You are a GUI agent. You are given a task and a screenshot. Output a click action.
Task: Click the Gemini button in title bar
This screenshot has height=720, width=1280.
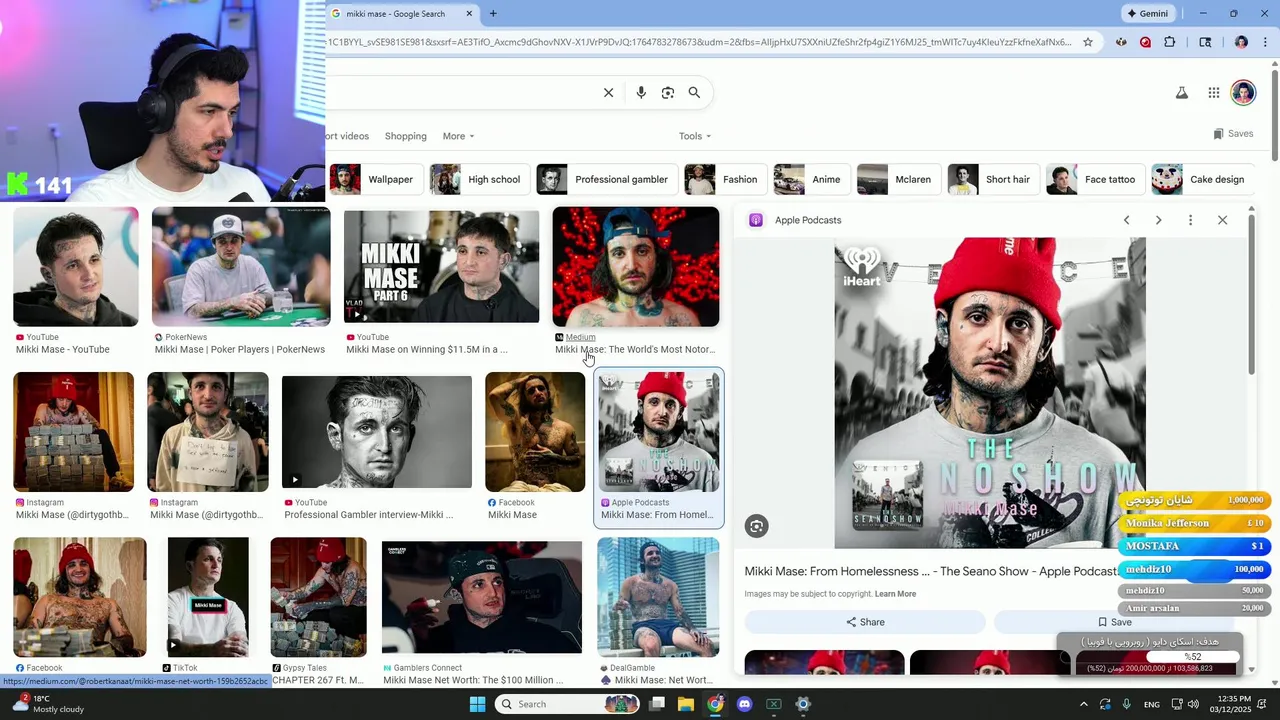click(1148, 14)
